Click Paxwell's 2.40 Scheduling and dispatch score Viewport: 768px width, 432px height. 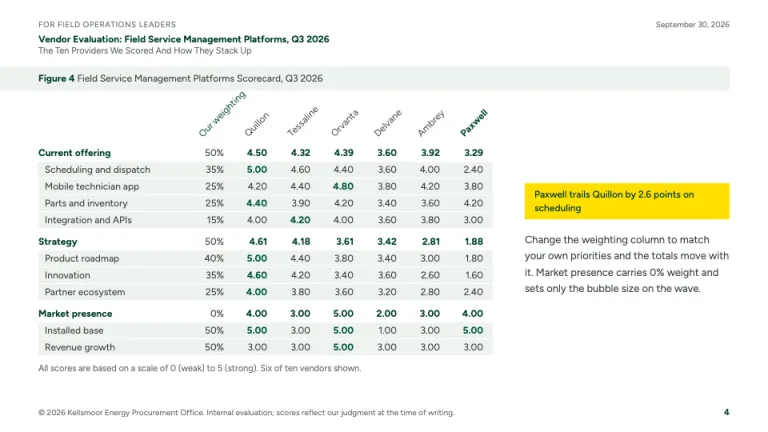click(473, 169)
